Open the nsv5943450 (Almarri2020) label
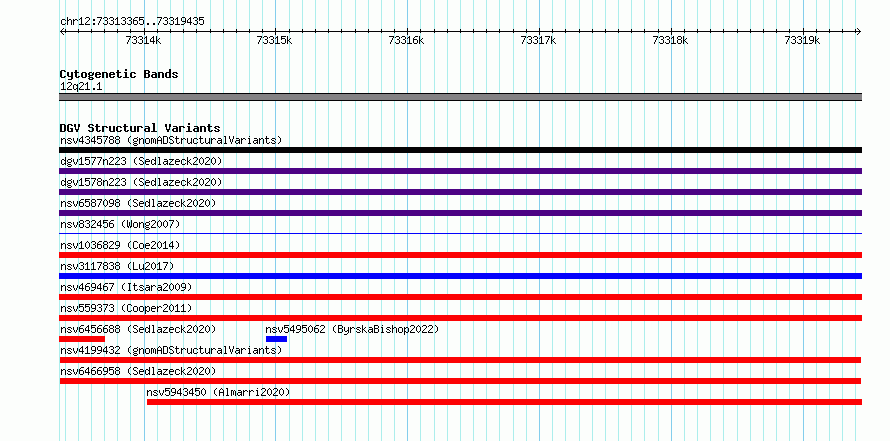Screen dimensions: 890x441 (218, 392)
